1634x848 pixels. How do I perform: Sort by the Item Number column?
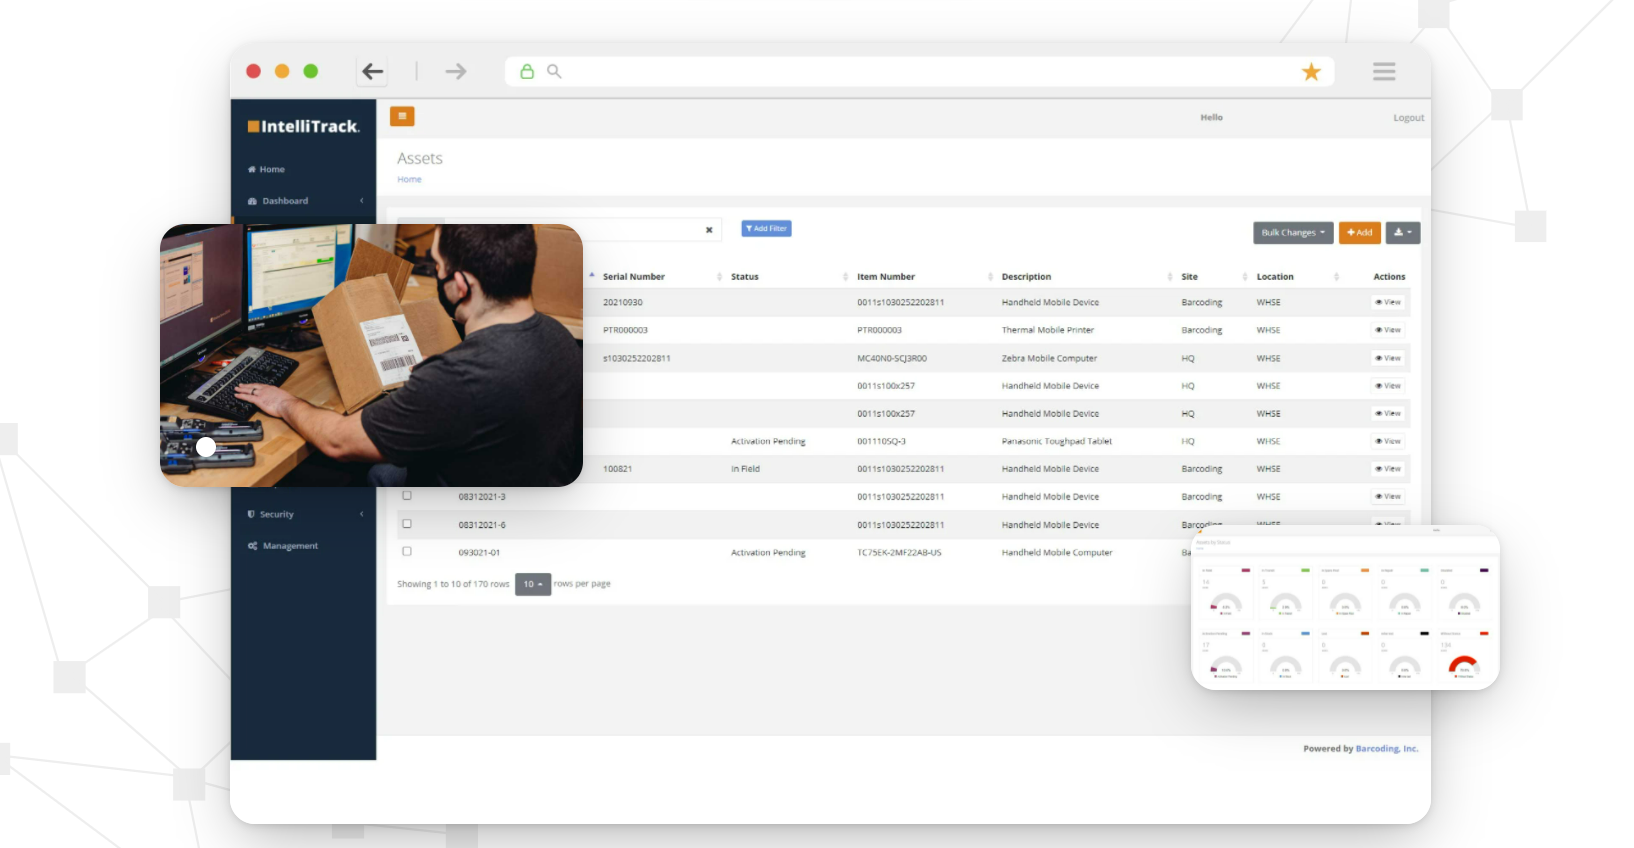(886, 277)
